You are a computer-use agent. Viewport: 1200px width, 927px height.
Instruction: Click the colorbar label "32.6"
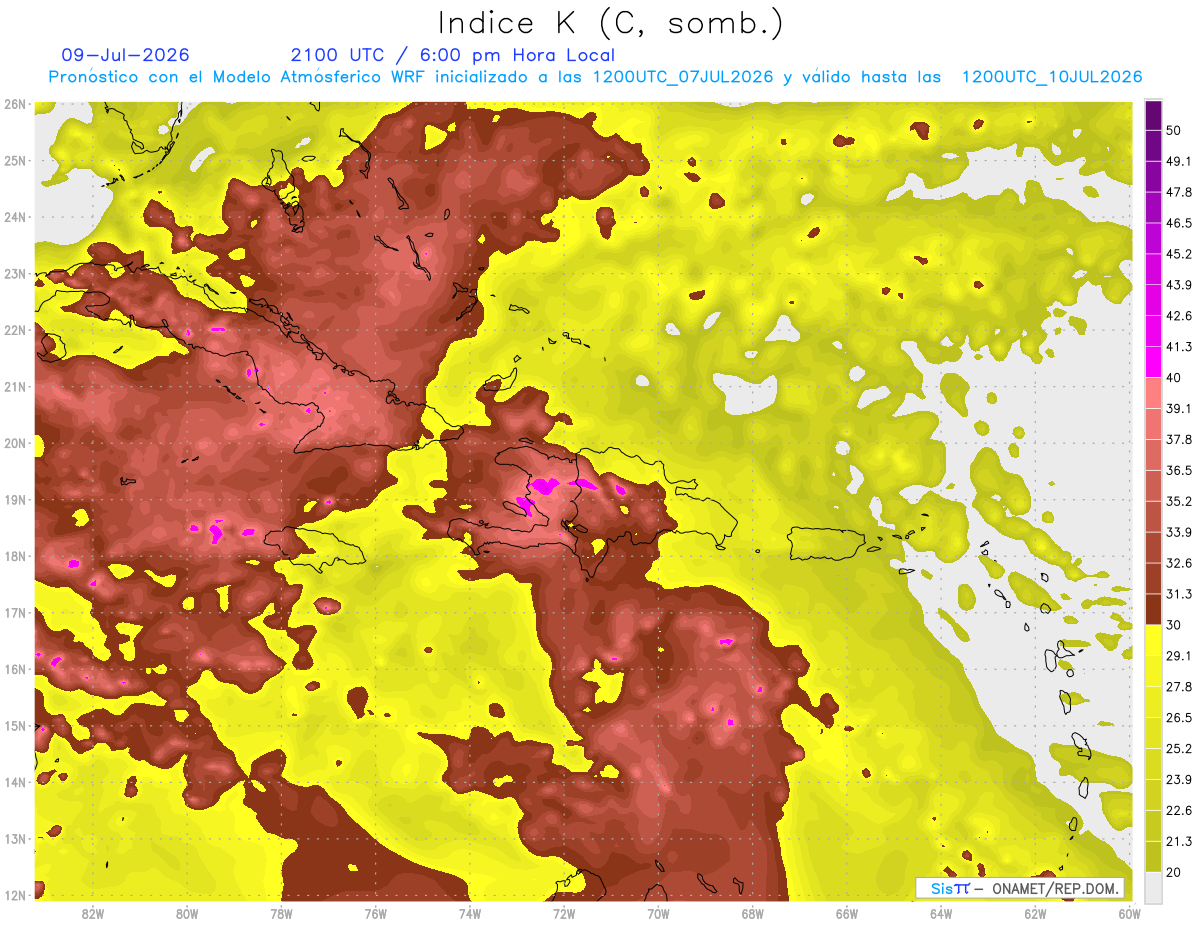coord(1179,563)
